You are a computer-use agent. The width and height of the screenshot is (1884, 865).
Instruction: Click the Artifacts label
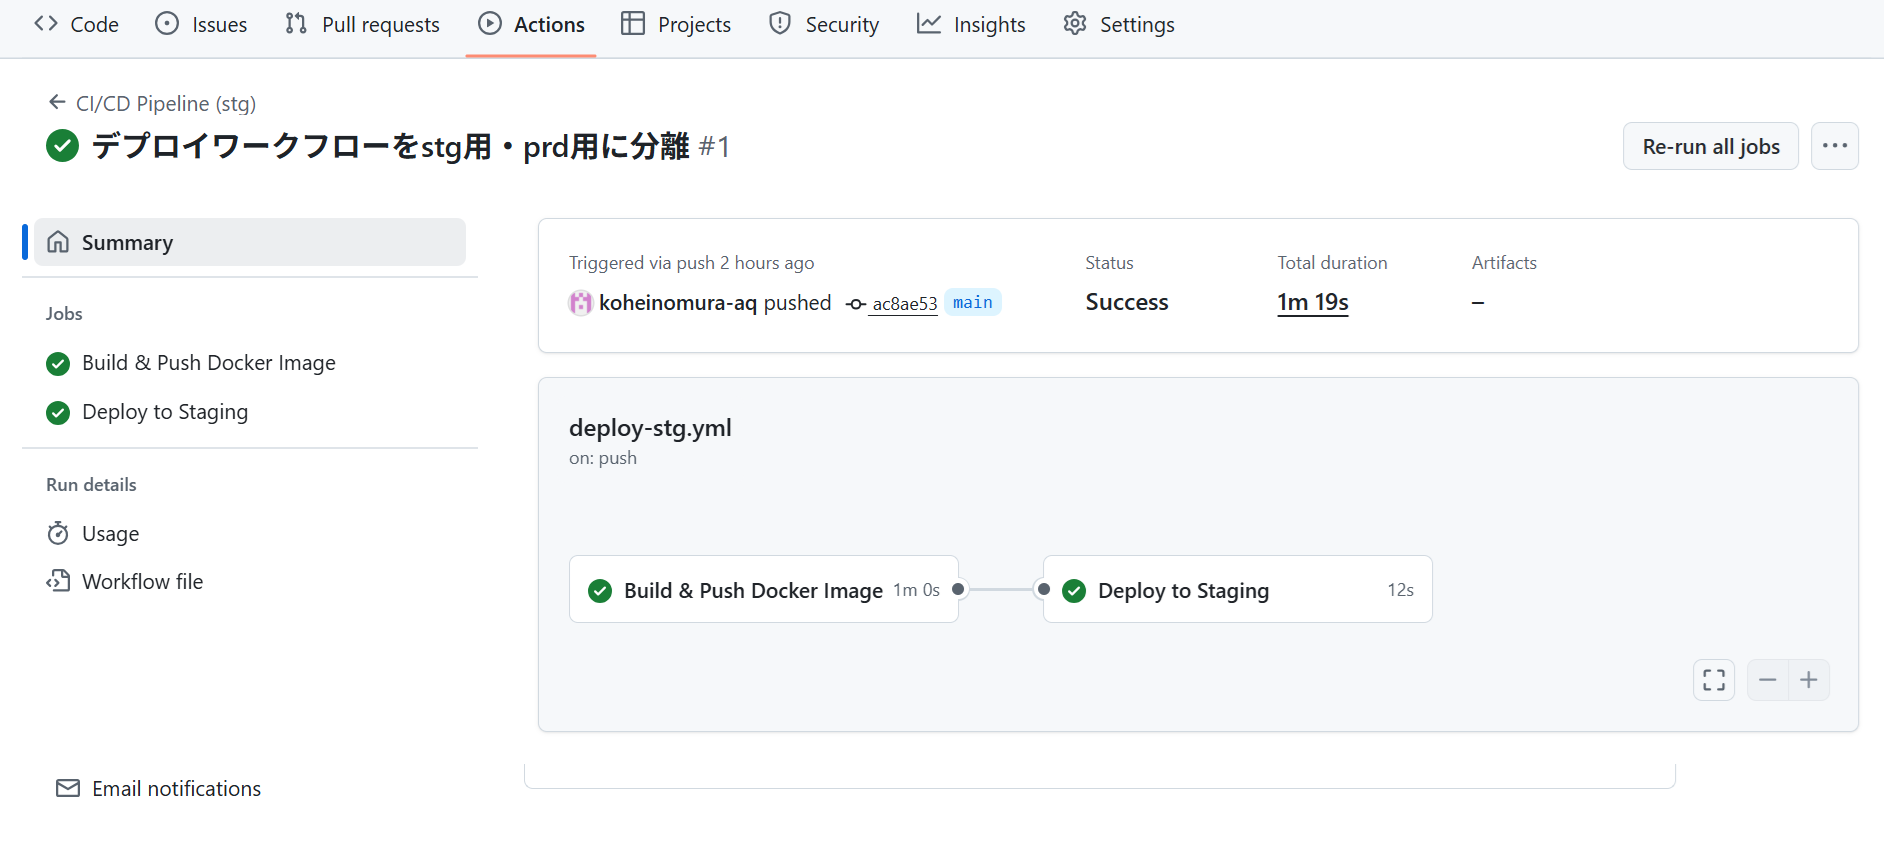pyautogui.click(x=1504, y=263)
